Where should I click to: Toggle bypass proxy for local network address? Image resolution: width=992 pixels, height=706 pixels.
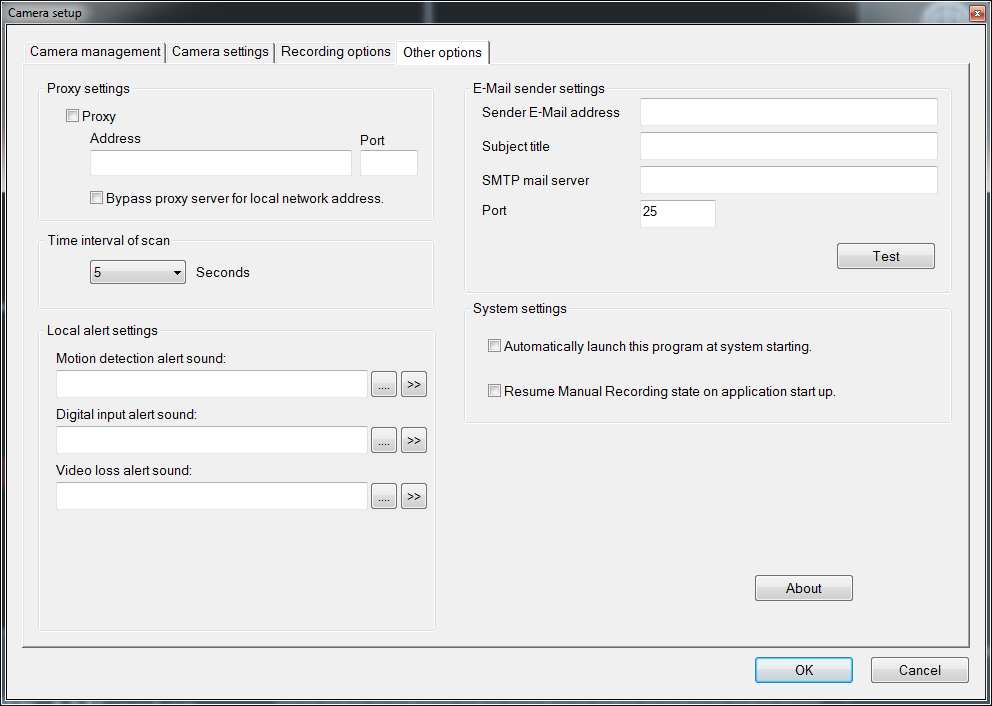(96, 198)
